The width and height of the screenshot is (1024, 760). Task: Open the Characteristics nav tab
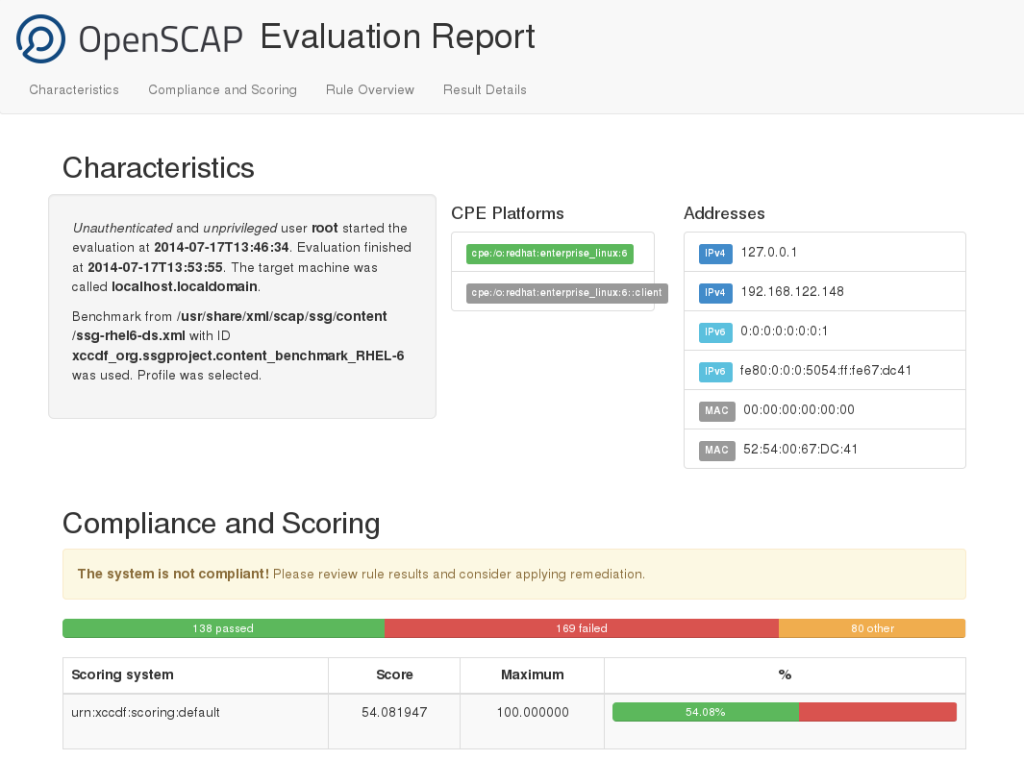(74, 90)
